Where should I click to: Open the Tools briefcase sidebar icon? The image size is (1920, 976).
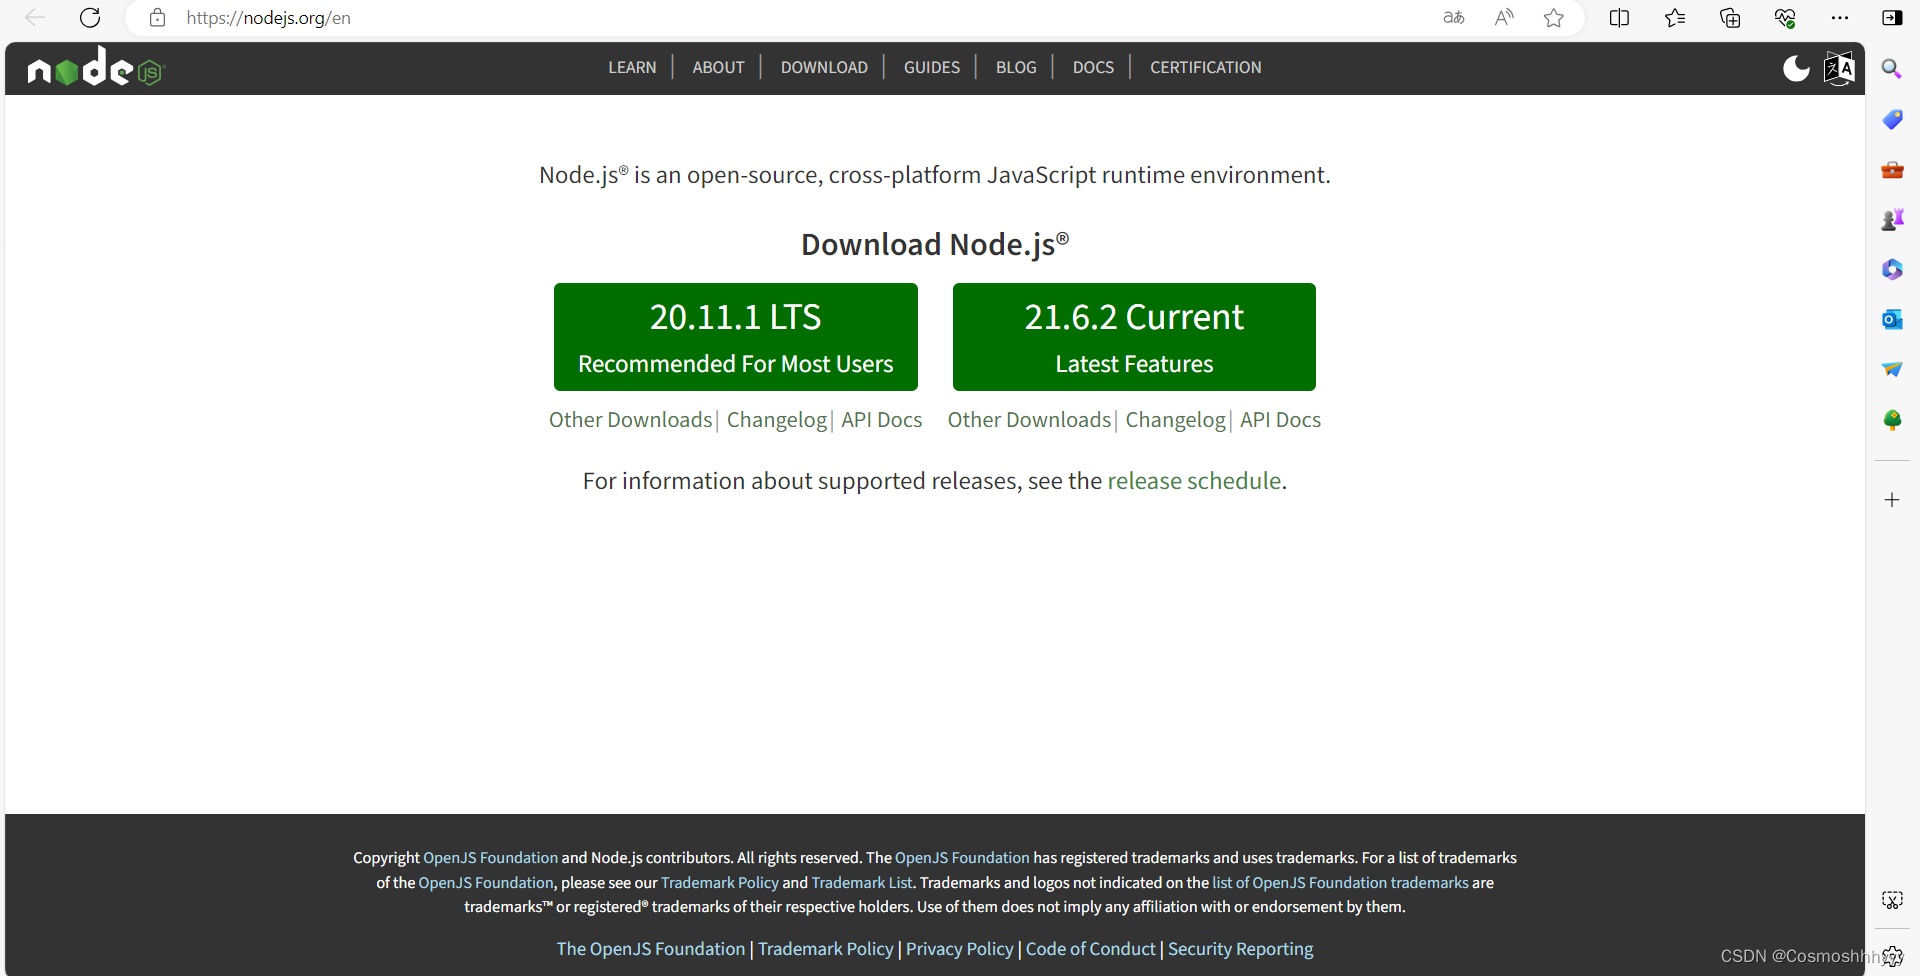pos(1892,170)
